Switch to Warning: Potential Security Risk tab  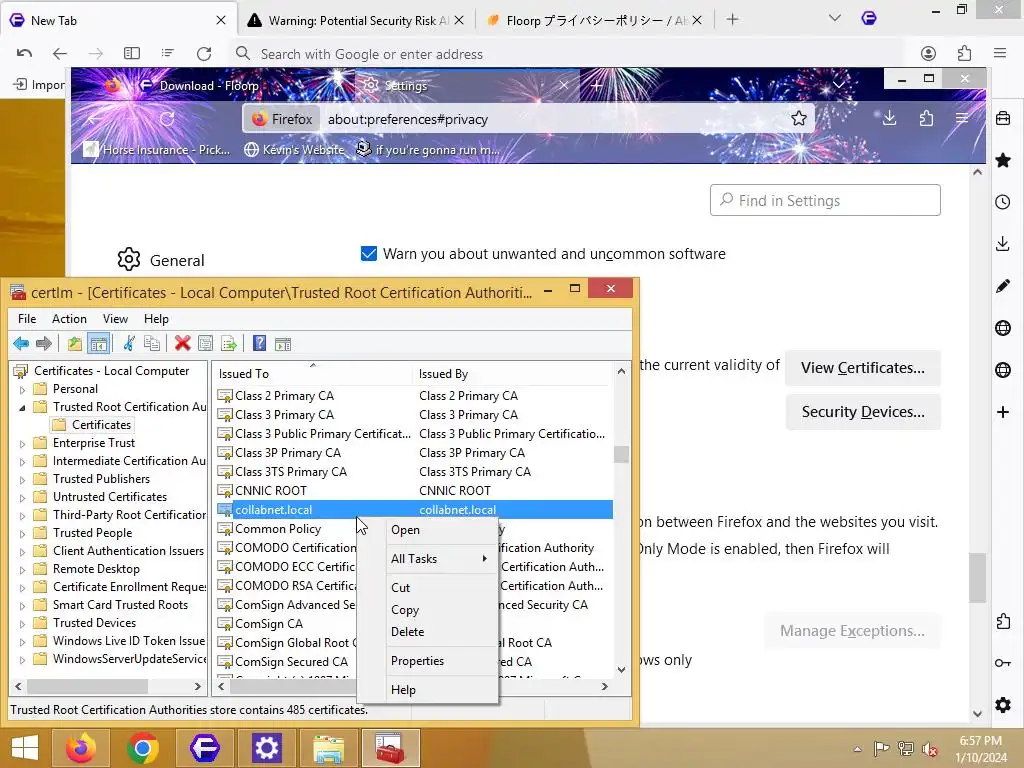(x=356, y=20)
